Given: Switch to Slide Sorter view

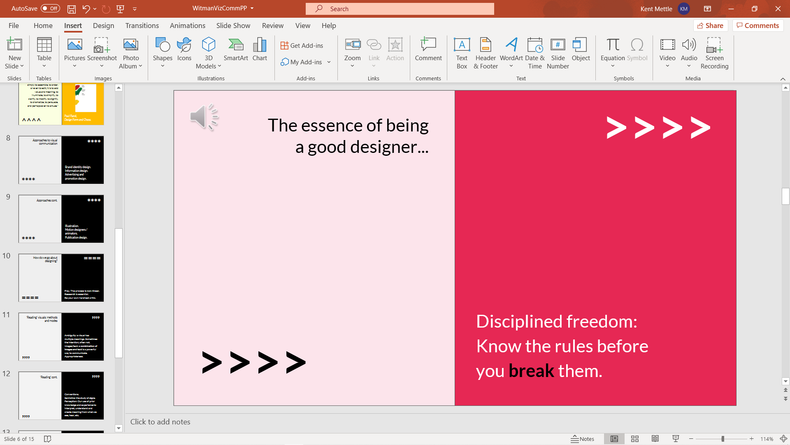Looking at the screenshot, I should 634,439.
